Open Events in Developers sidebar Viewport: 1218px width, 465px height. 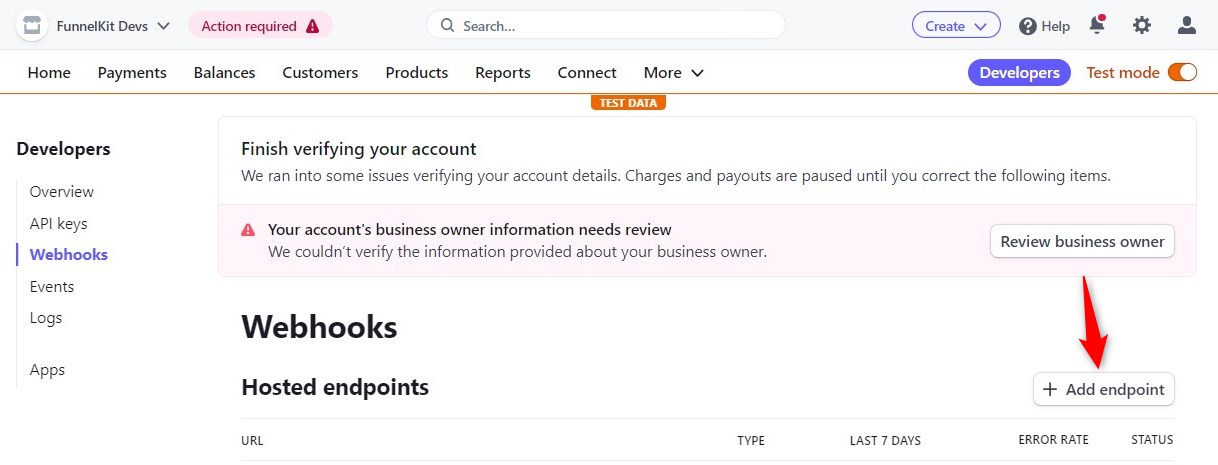tap(52, 286)
